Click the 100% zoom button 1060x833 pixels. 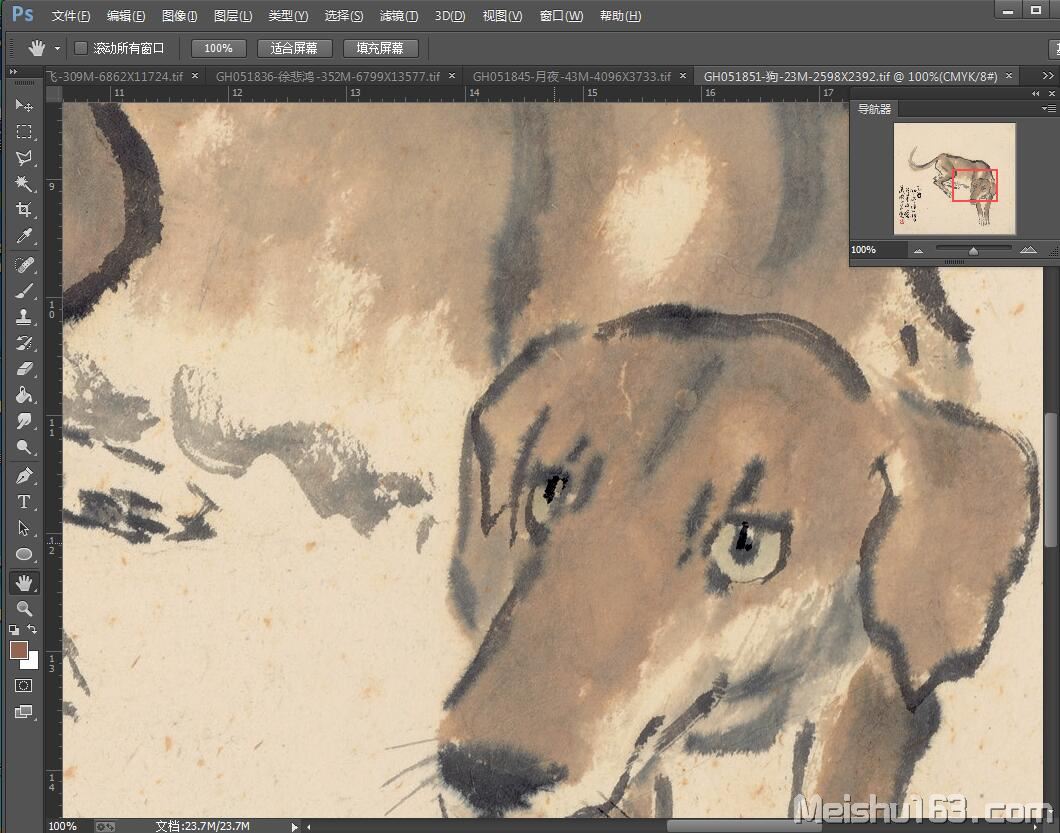coord(218,48)
